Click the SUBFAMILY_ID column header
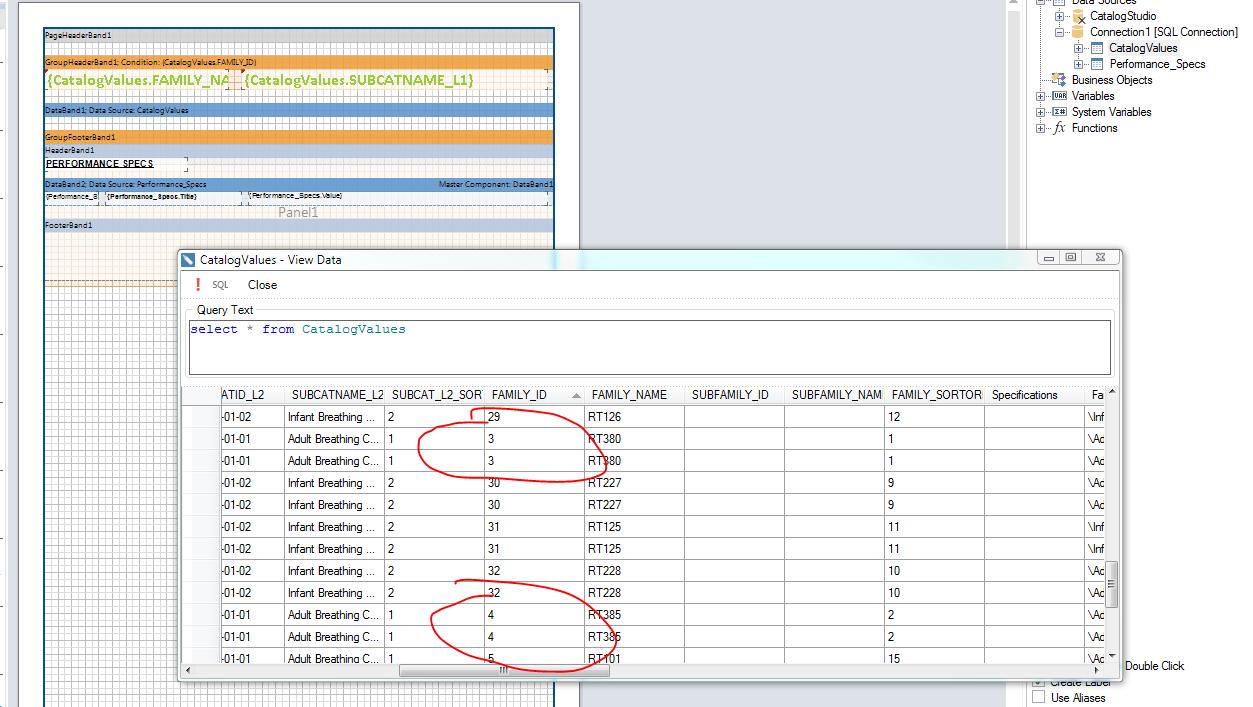Viewport: 1253px width, 707px height. 734,395
